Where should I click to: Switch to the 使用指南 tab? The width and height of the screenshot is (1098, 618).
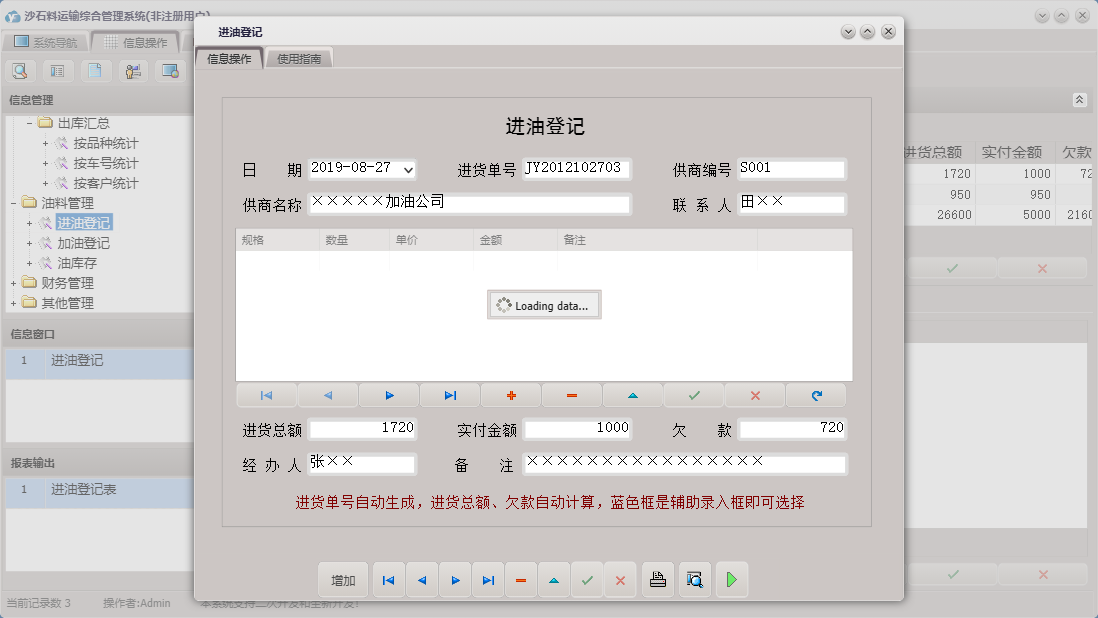(x=298, y=58)
